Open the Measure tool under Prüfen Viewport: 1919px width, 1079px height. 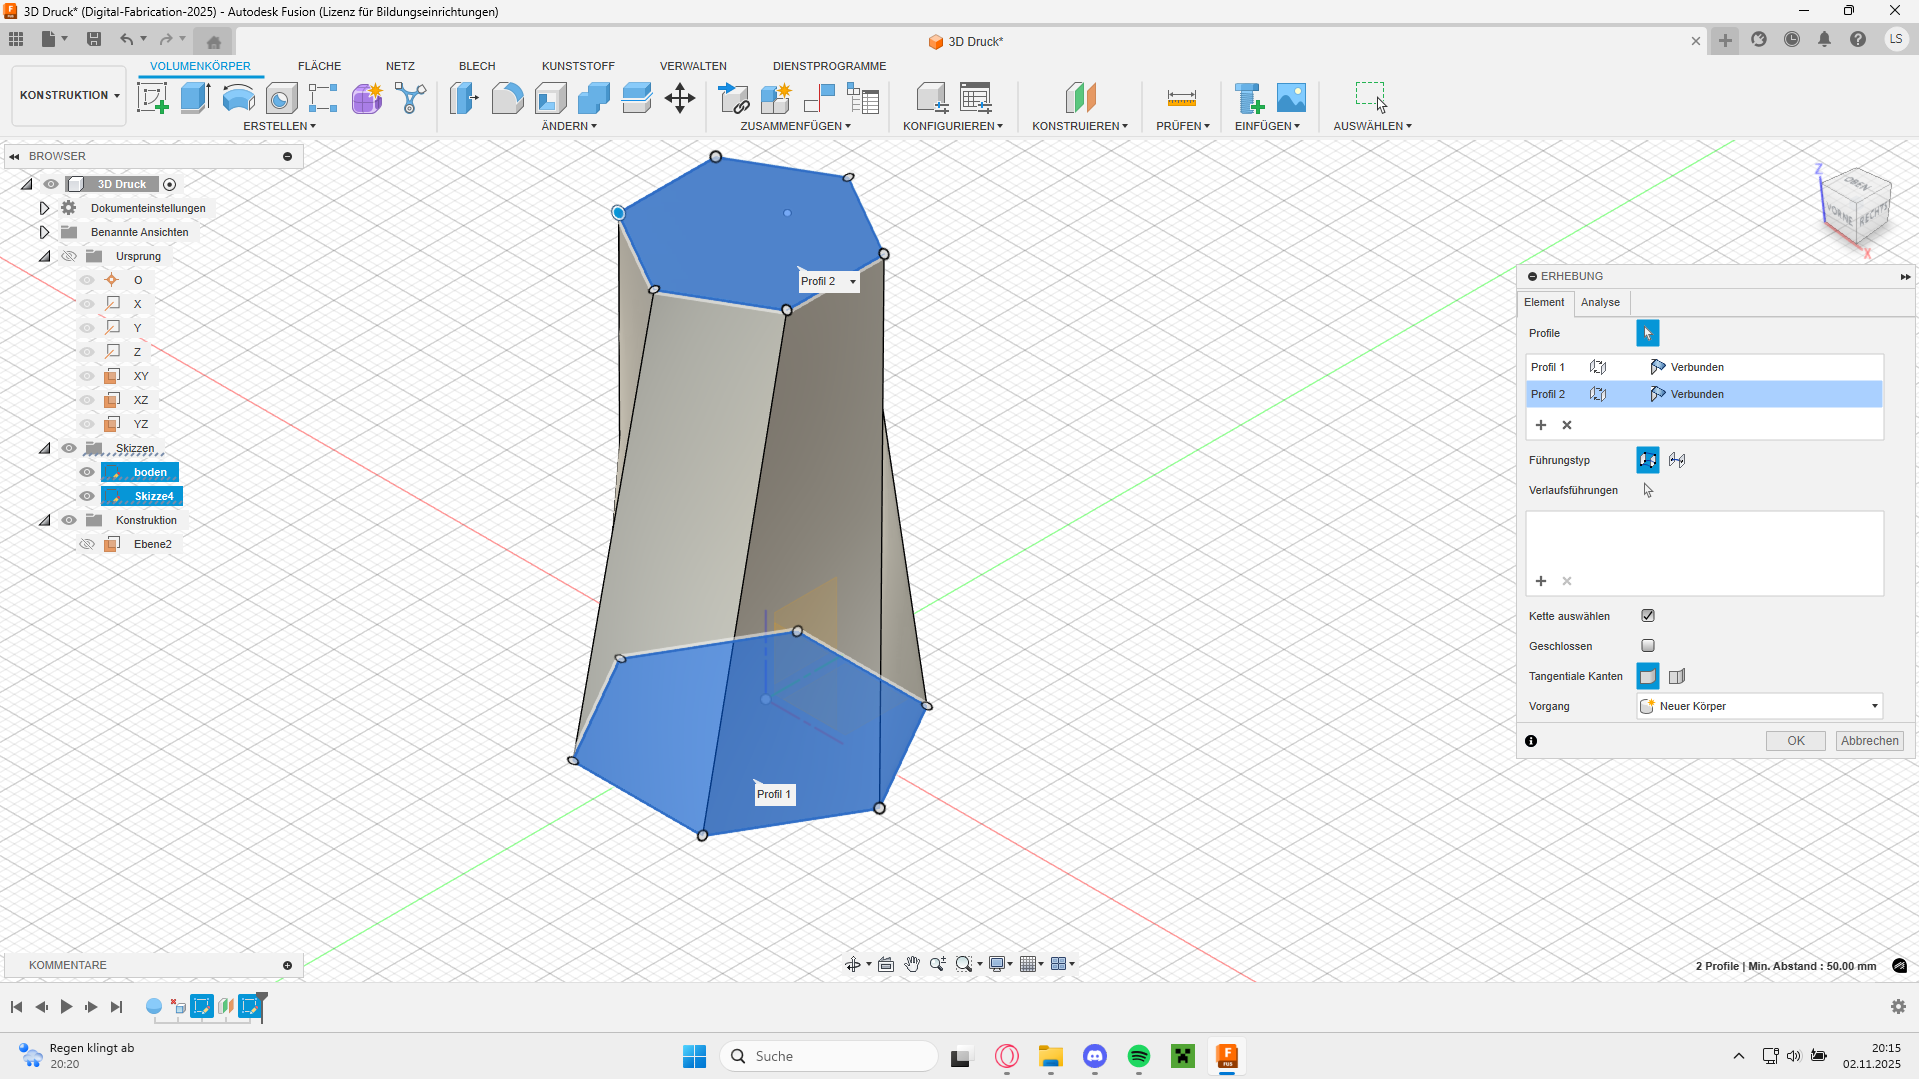(1181, 98)
